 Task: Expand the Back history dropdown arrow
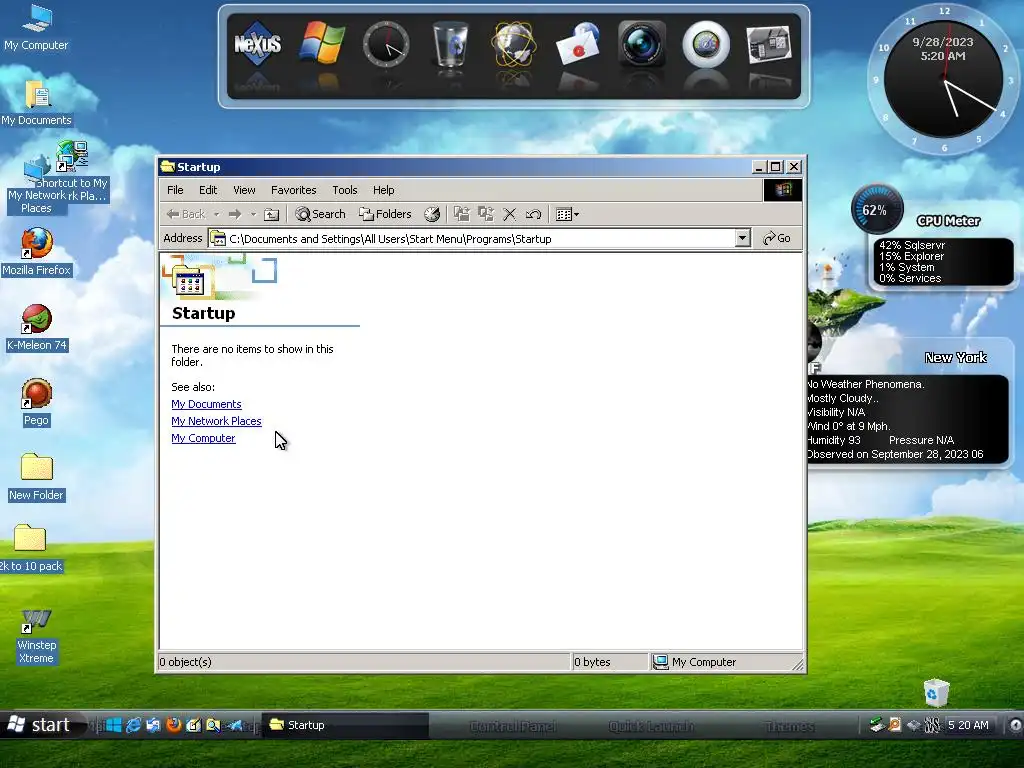click(x=216, y=214)
